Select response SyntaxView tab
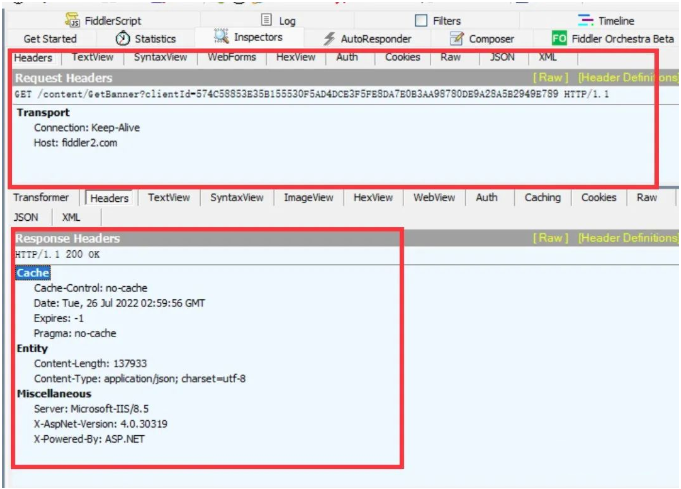 coord(237,198)
